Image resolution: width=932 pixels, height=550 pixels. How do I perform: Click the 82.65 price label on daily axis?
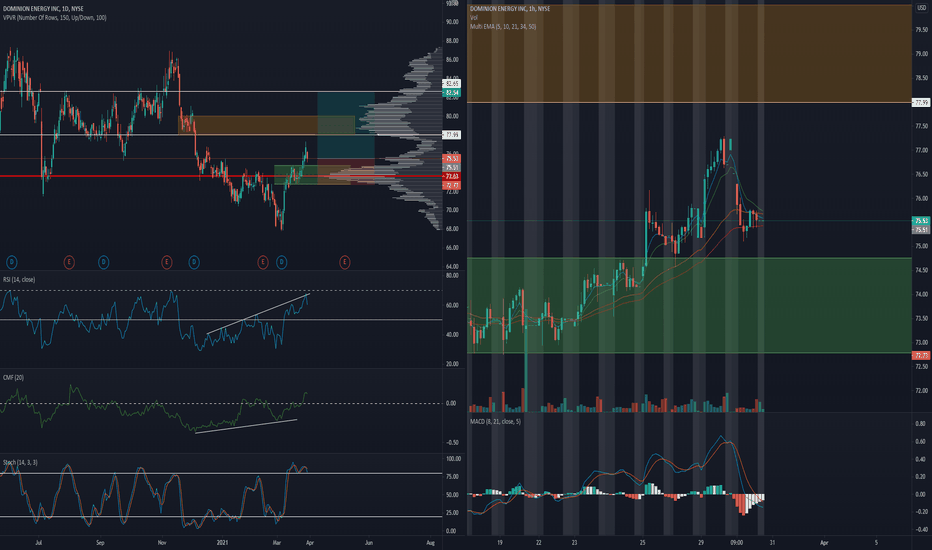pyautogui.click(x=452, y=84)
